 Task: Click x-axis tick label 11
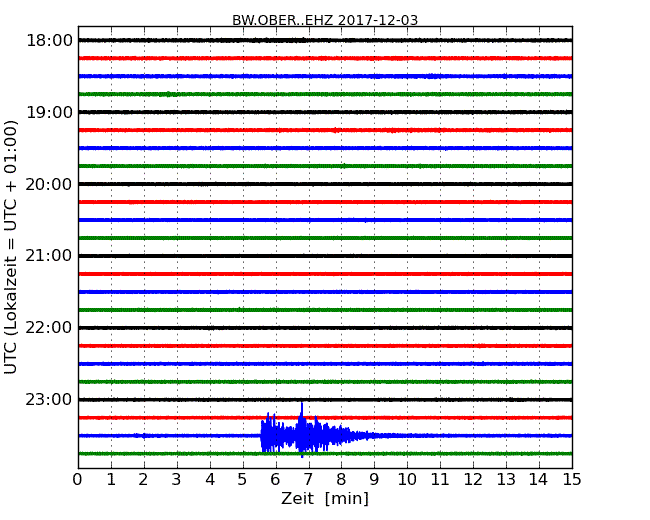440,480
